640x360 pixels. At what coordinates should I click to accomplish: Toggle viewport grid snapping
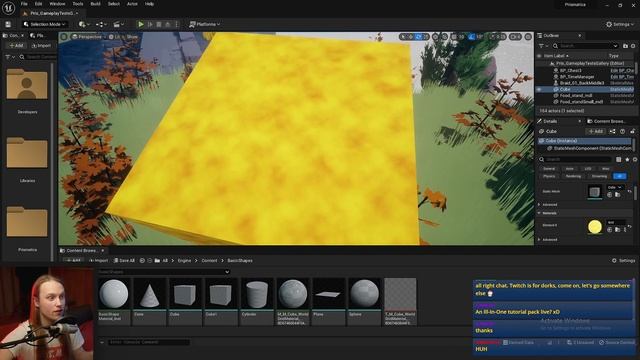(x=453, y=37)
